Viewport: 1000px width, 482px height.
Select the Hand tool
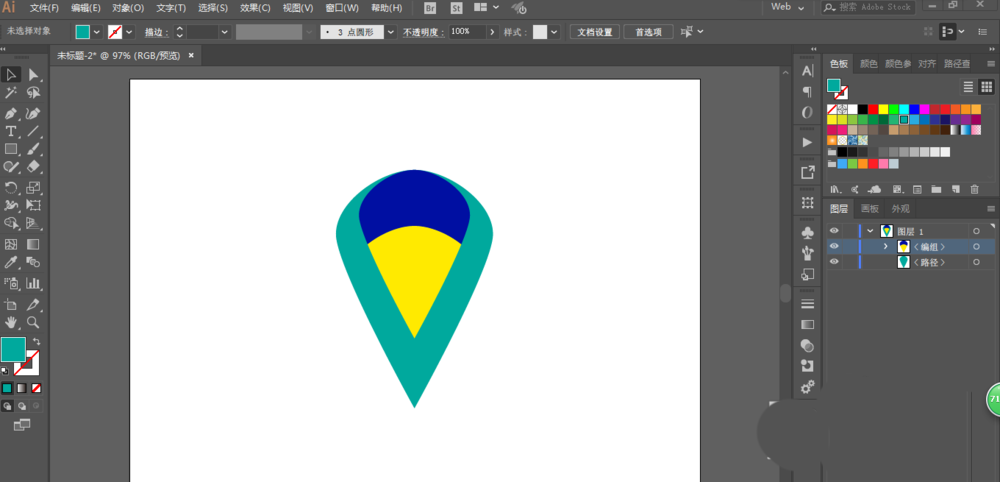pyautogui.click(x=11, y=322)
